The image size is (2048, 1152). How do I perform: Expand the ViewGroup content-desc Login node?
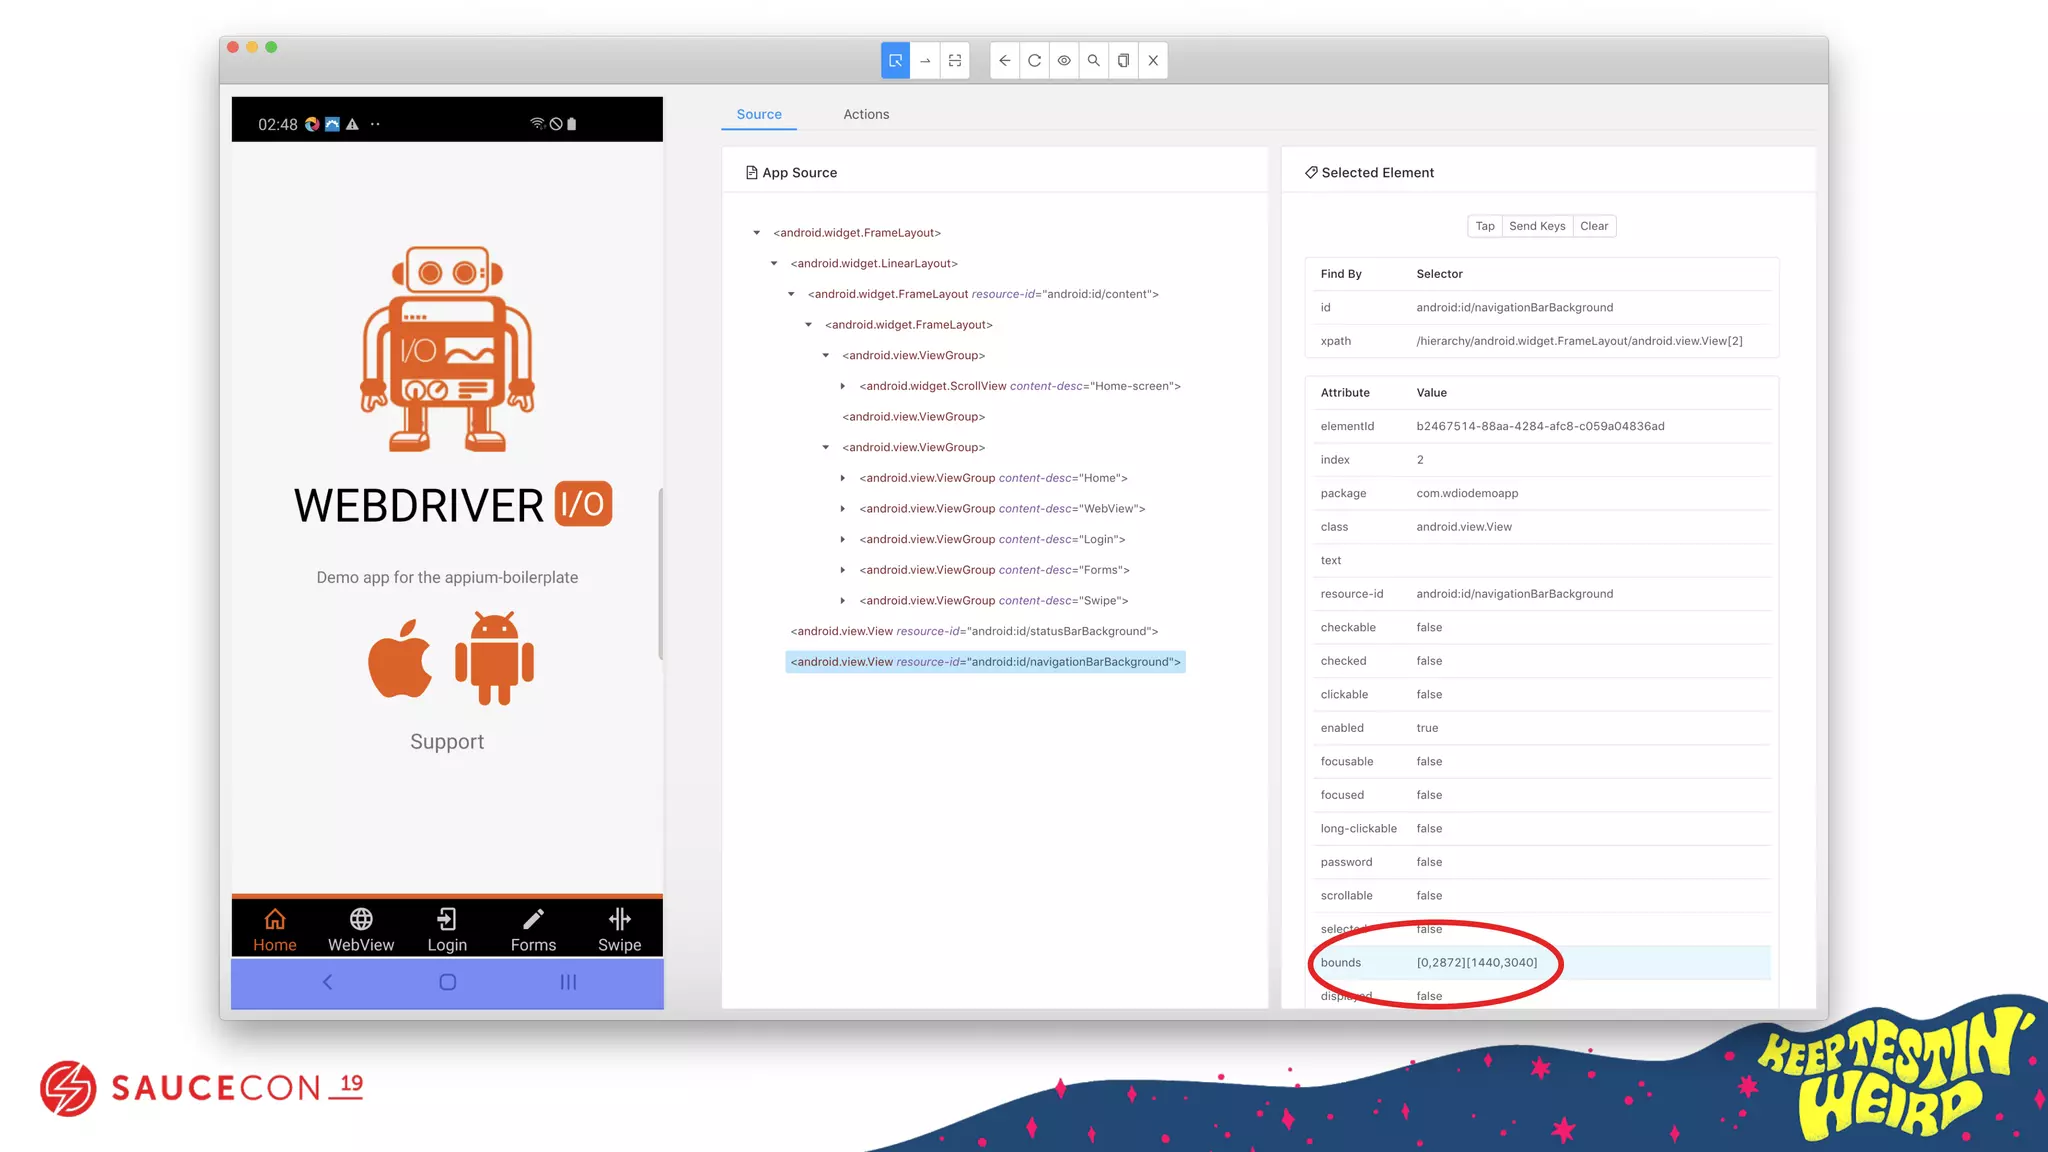pos(843,540)
